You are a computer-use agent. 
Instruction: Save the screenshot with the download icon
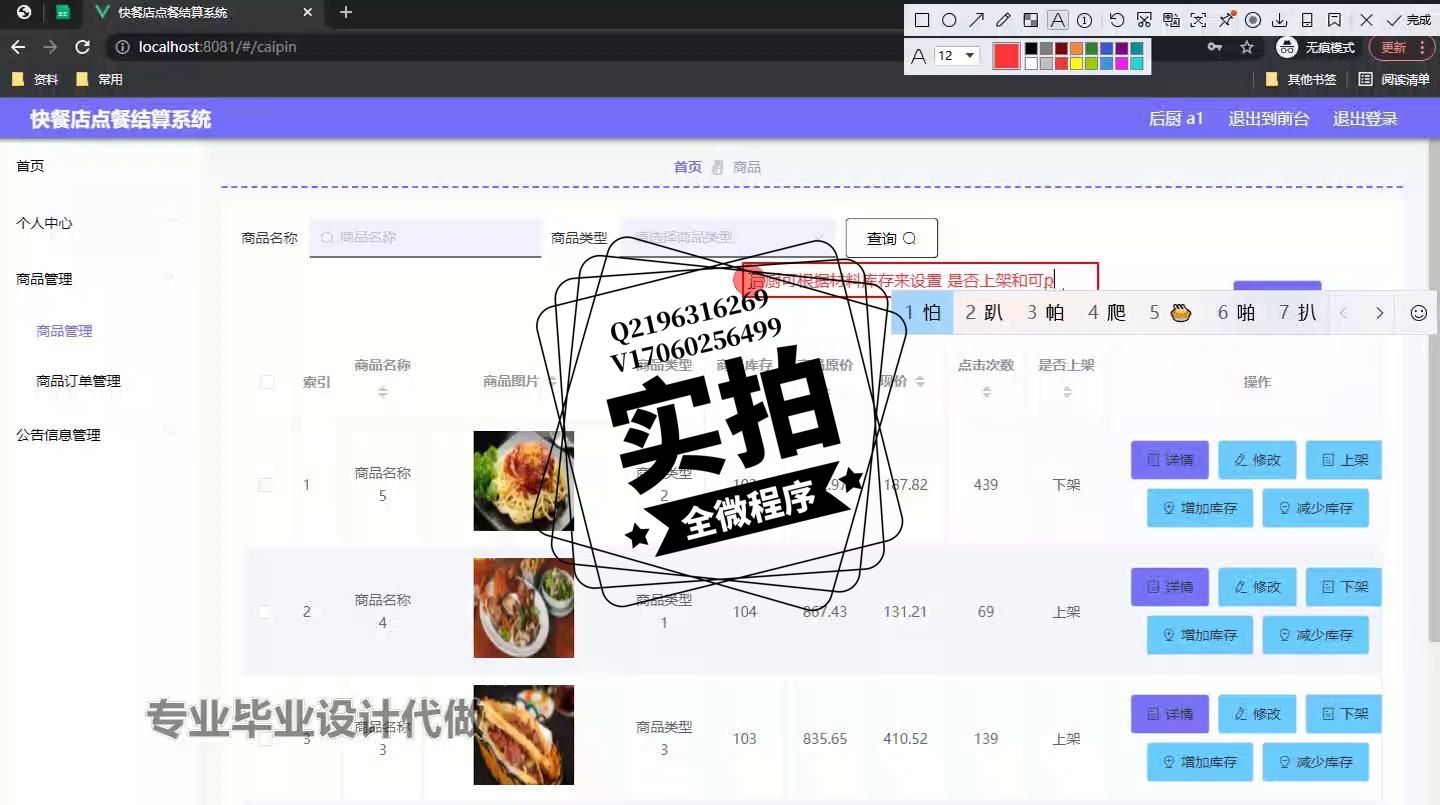[x=1280, y=20]
